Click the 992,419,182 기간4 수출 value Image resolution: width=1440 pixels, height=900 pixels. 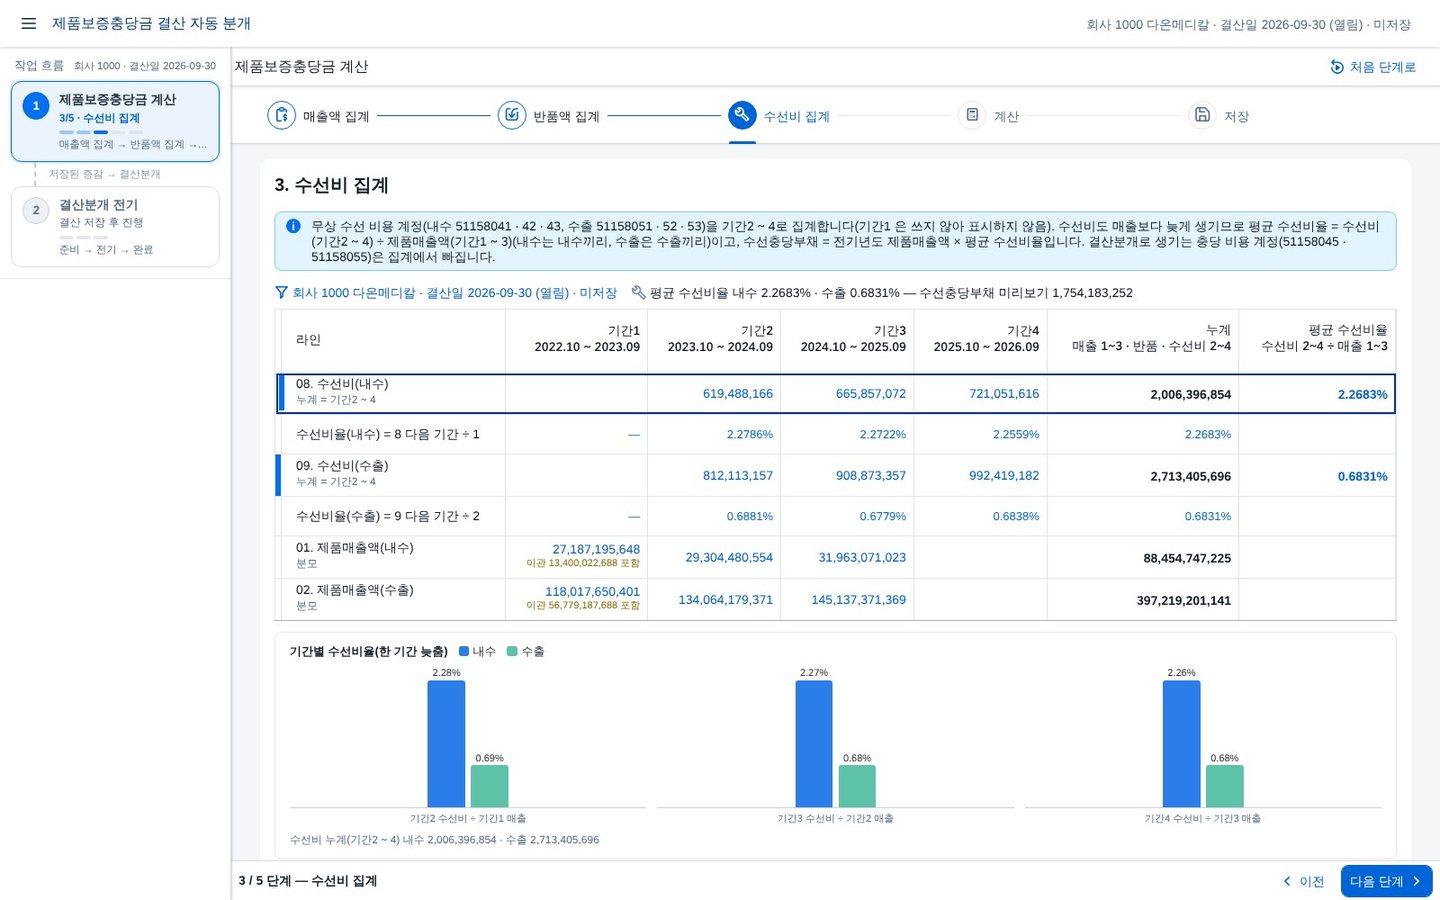pyautogui.click(x=1004, y=476)
